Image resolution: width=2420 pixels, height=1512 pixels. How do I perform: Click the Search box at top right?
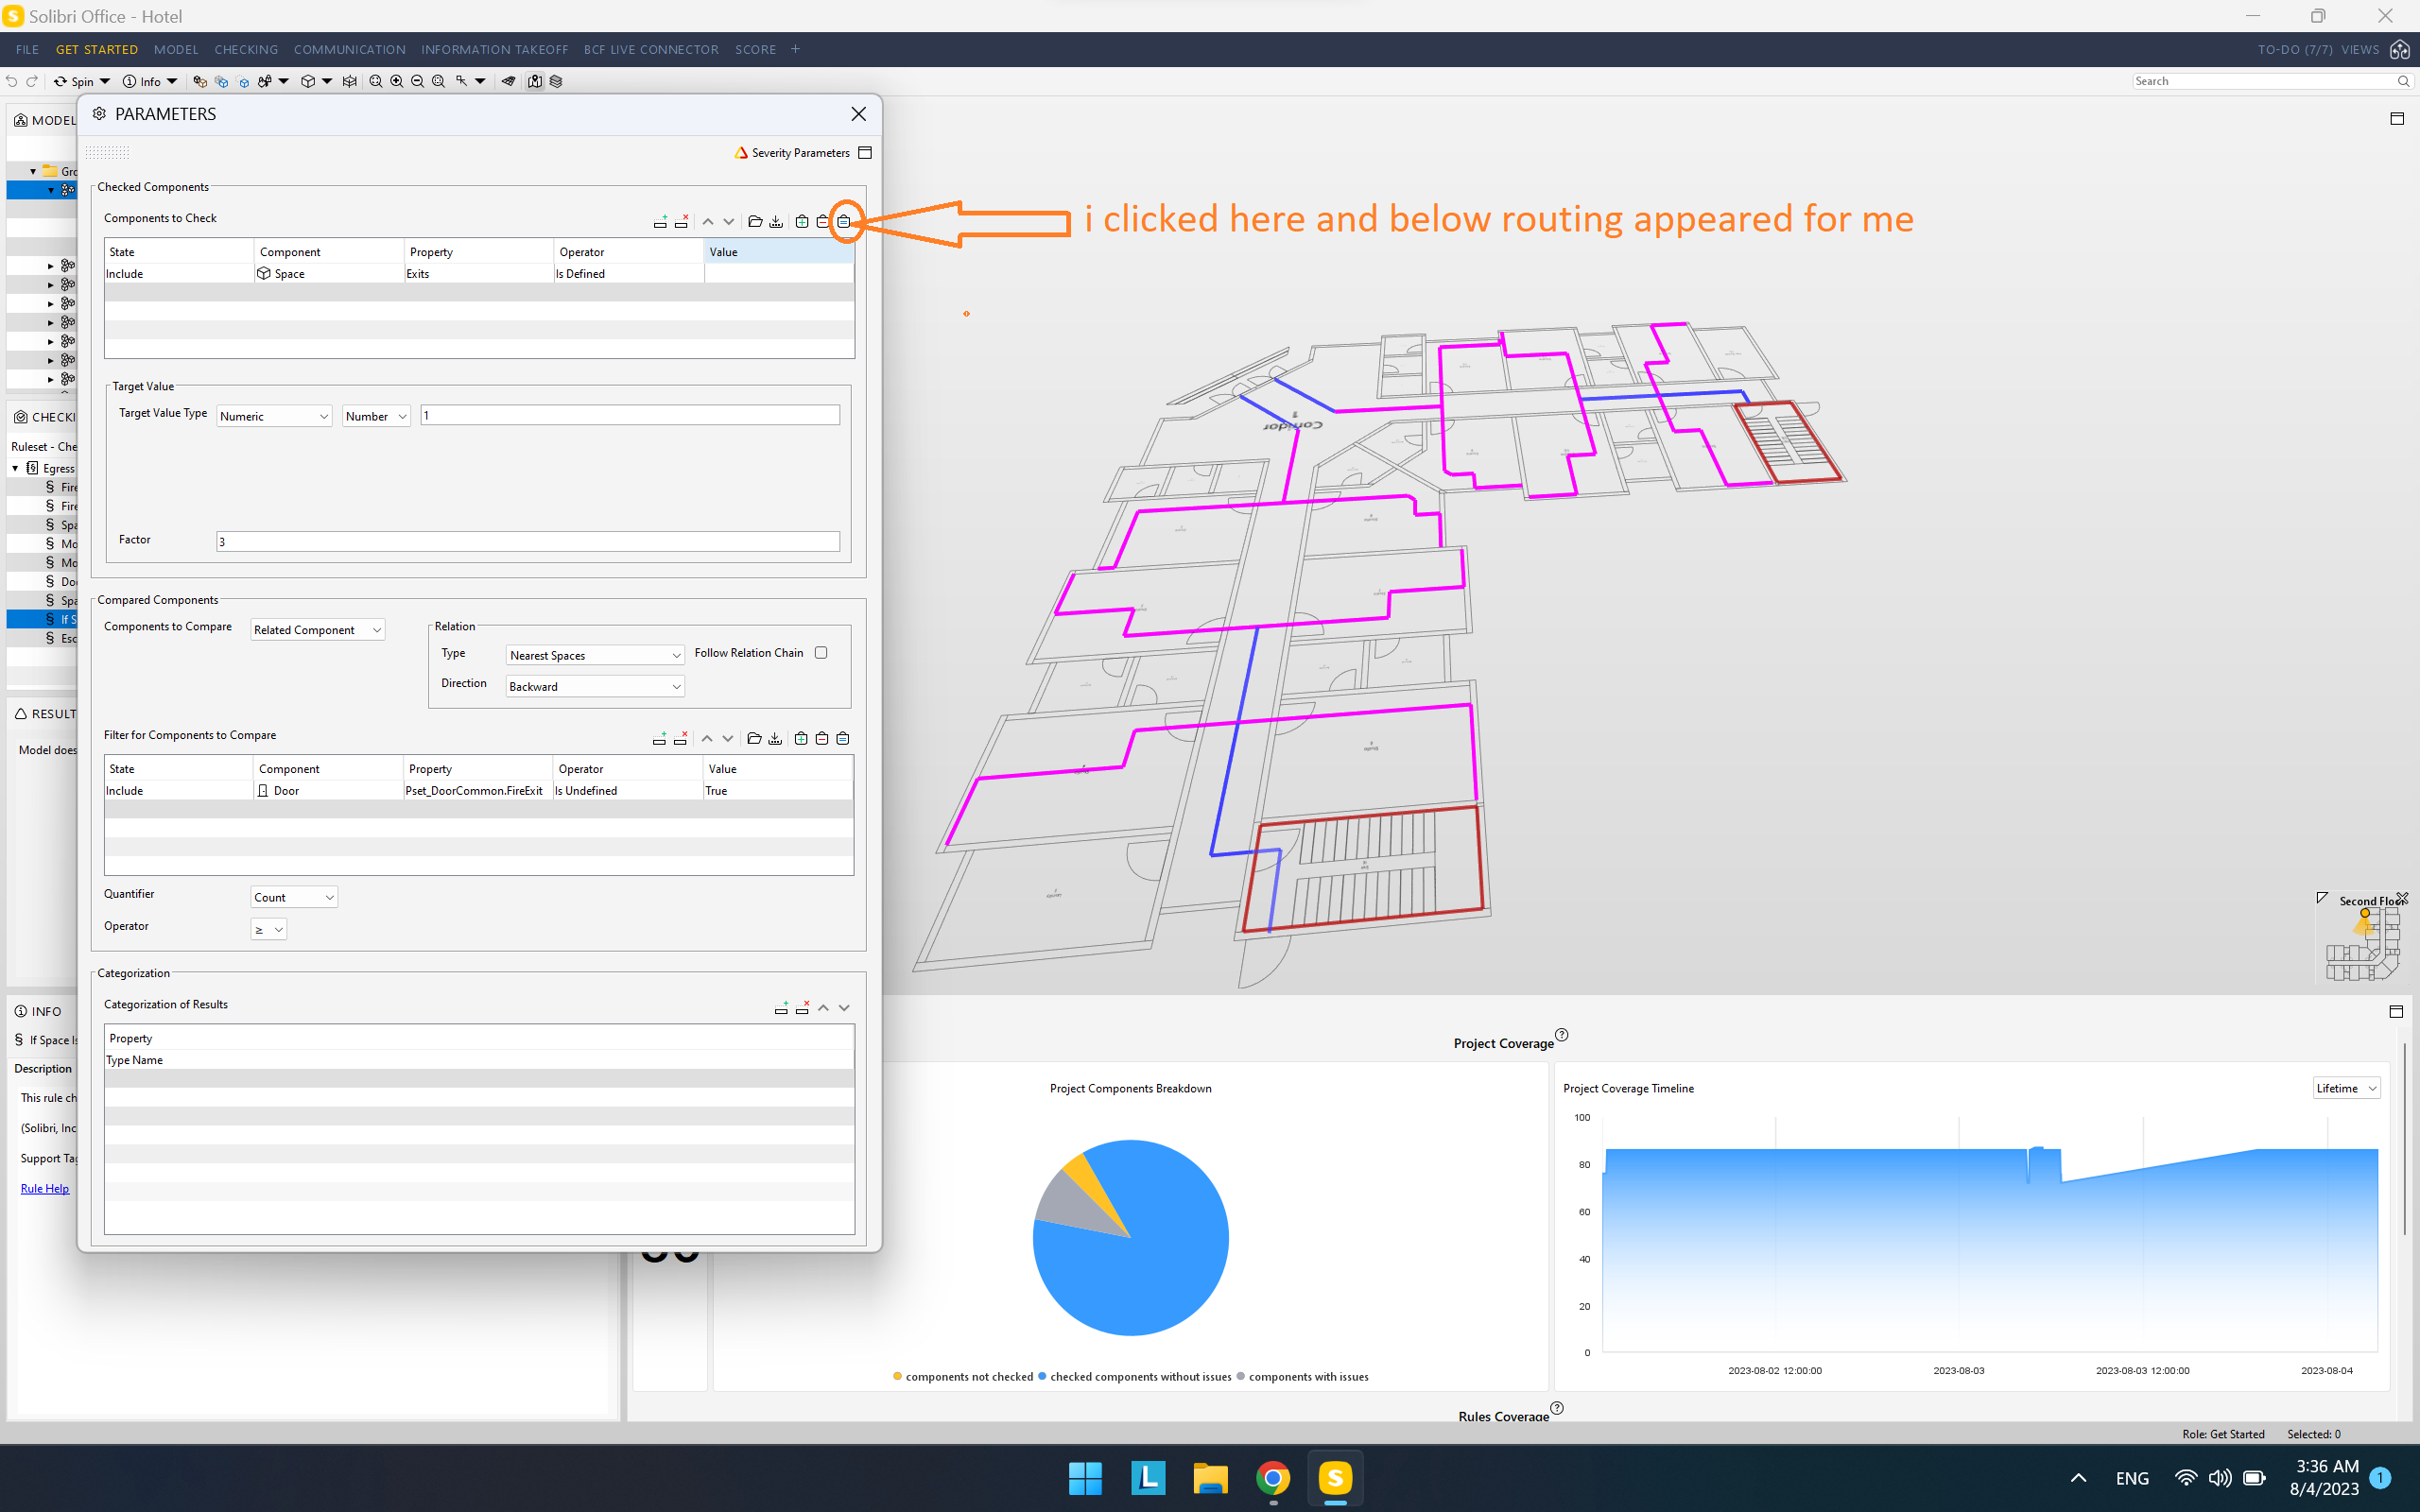(x=2264, y=81)
